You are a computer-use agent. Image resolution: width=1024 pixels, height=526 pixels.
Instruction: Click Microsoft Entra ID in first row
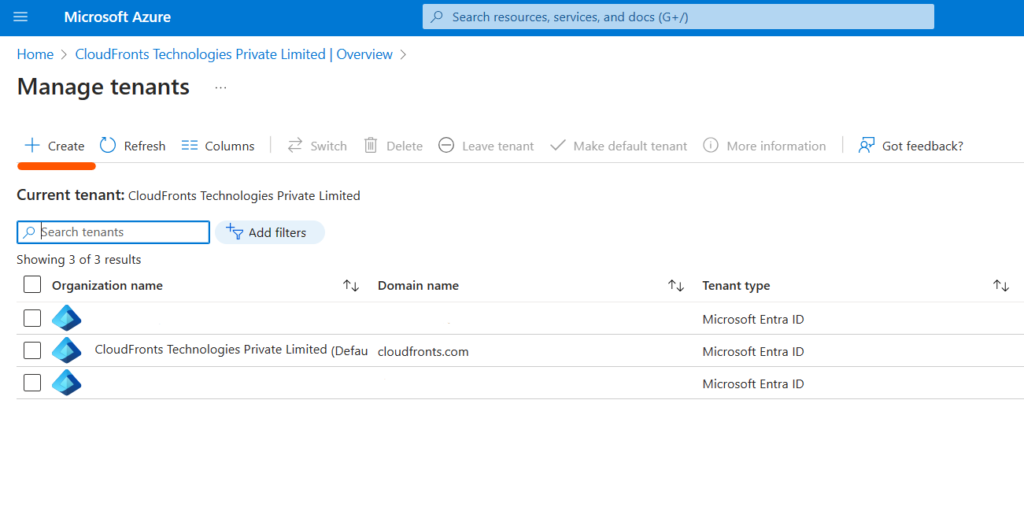(x=753, y=320)
